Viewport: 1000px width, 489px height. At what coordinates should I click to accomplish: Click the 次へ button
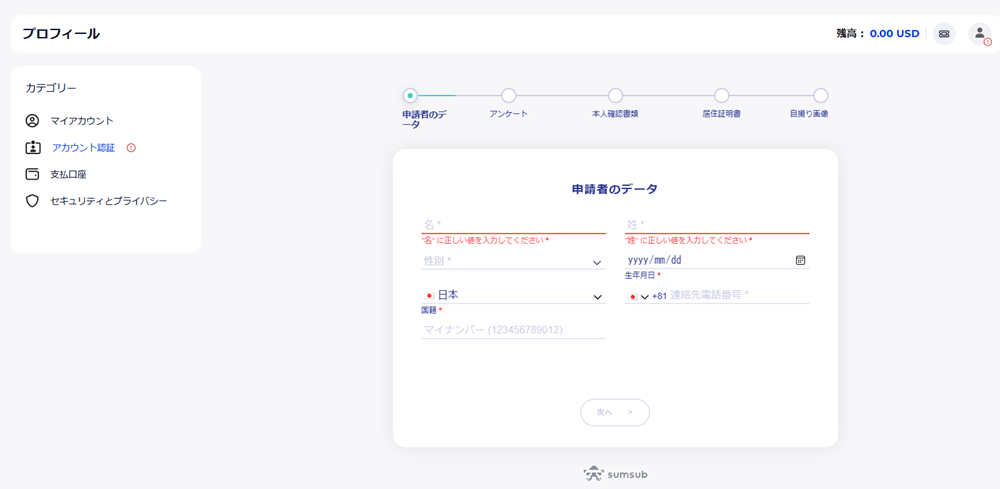click(x=615, y=412)
